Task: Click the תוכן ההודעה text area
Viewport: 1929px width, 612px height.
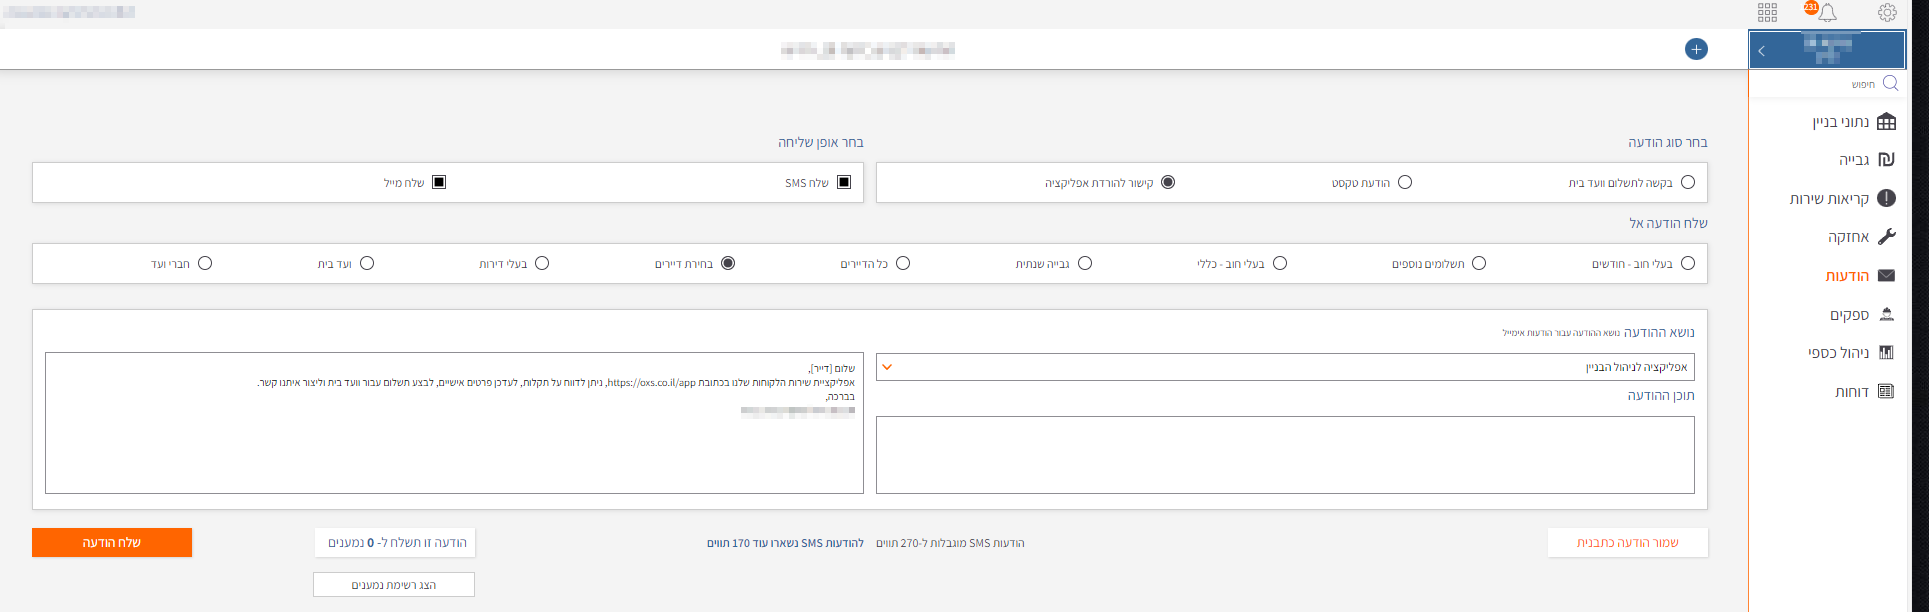Action: point(1285,455)
